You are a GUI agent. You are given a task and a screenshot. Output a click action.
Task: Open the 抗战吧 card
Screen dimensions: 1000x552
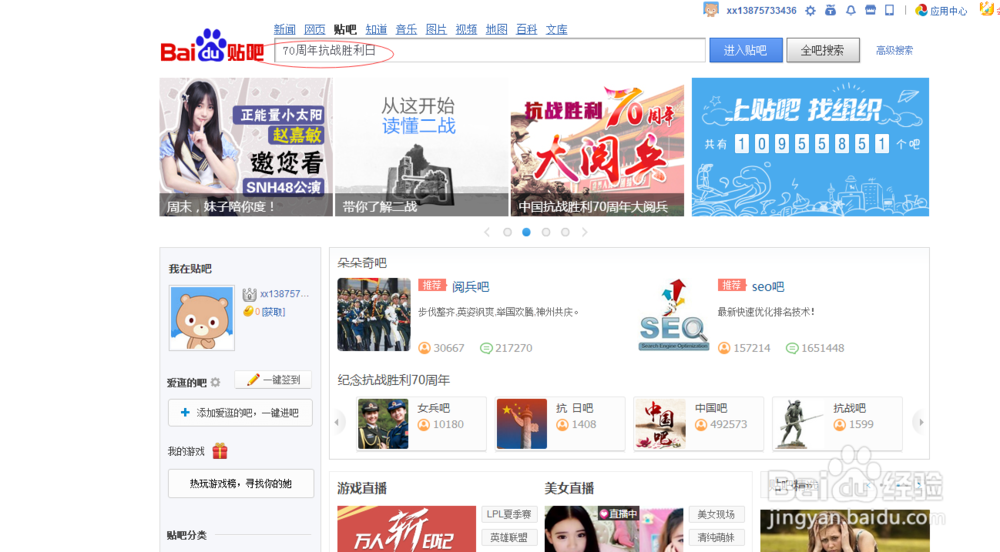837,424
